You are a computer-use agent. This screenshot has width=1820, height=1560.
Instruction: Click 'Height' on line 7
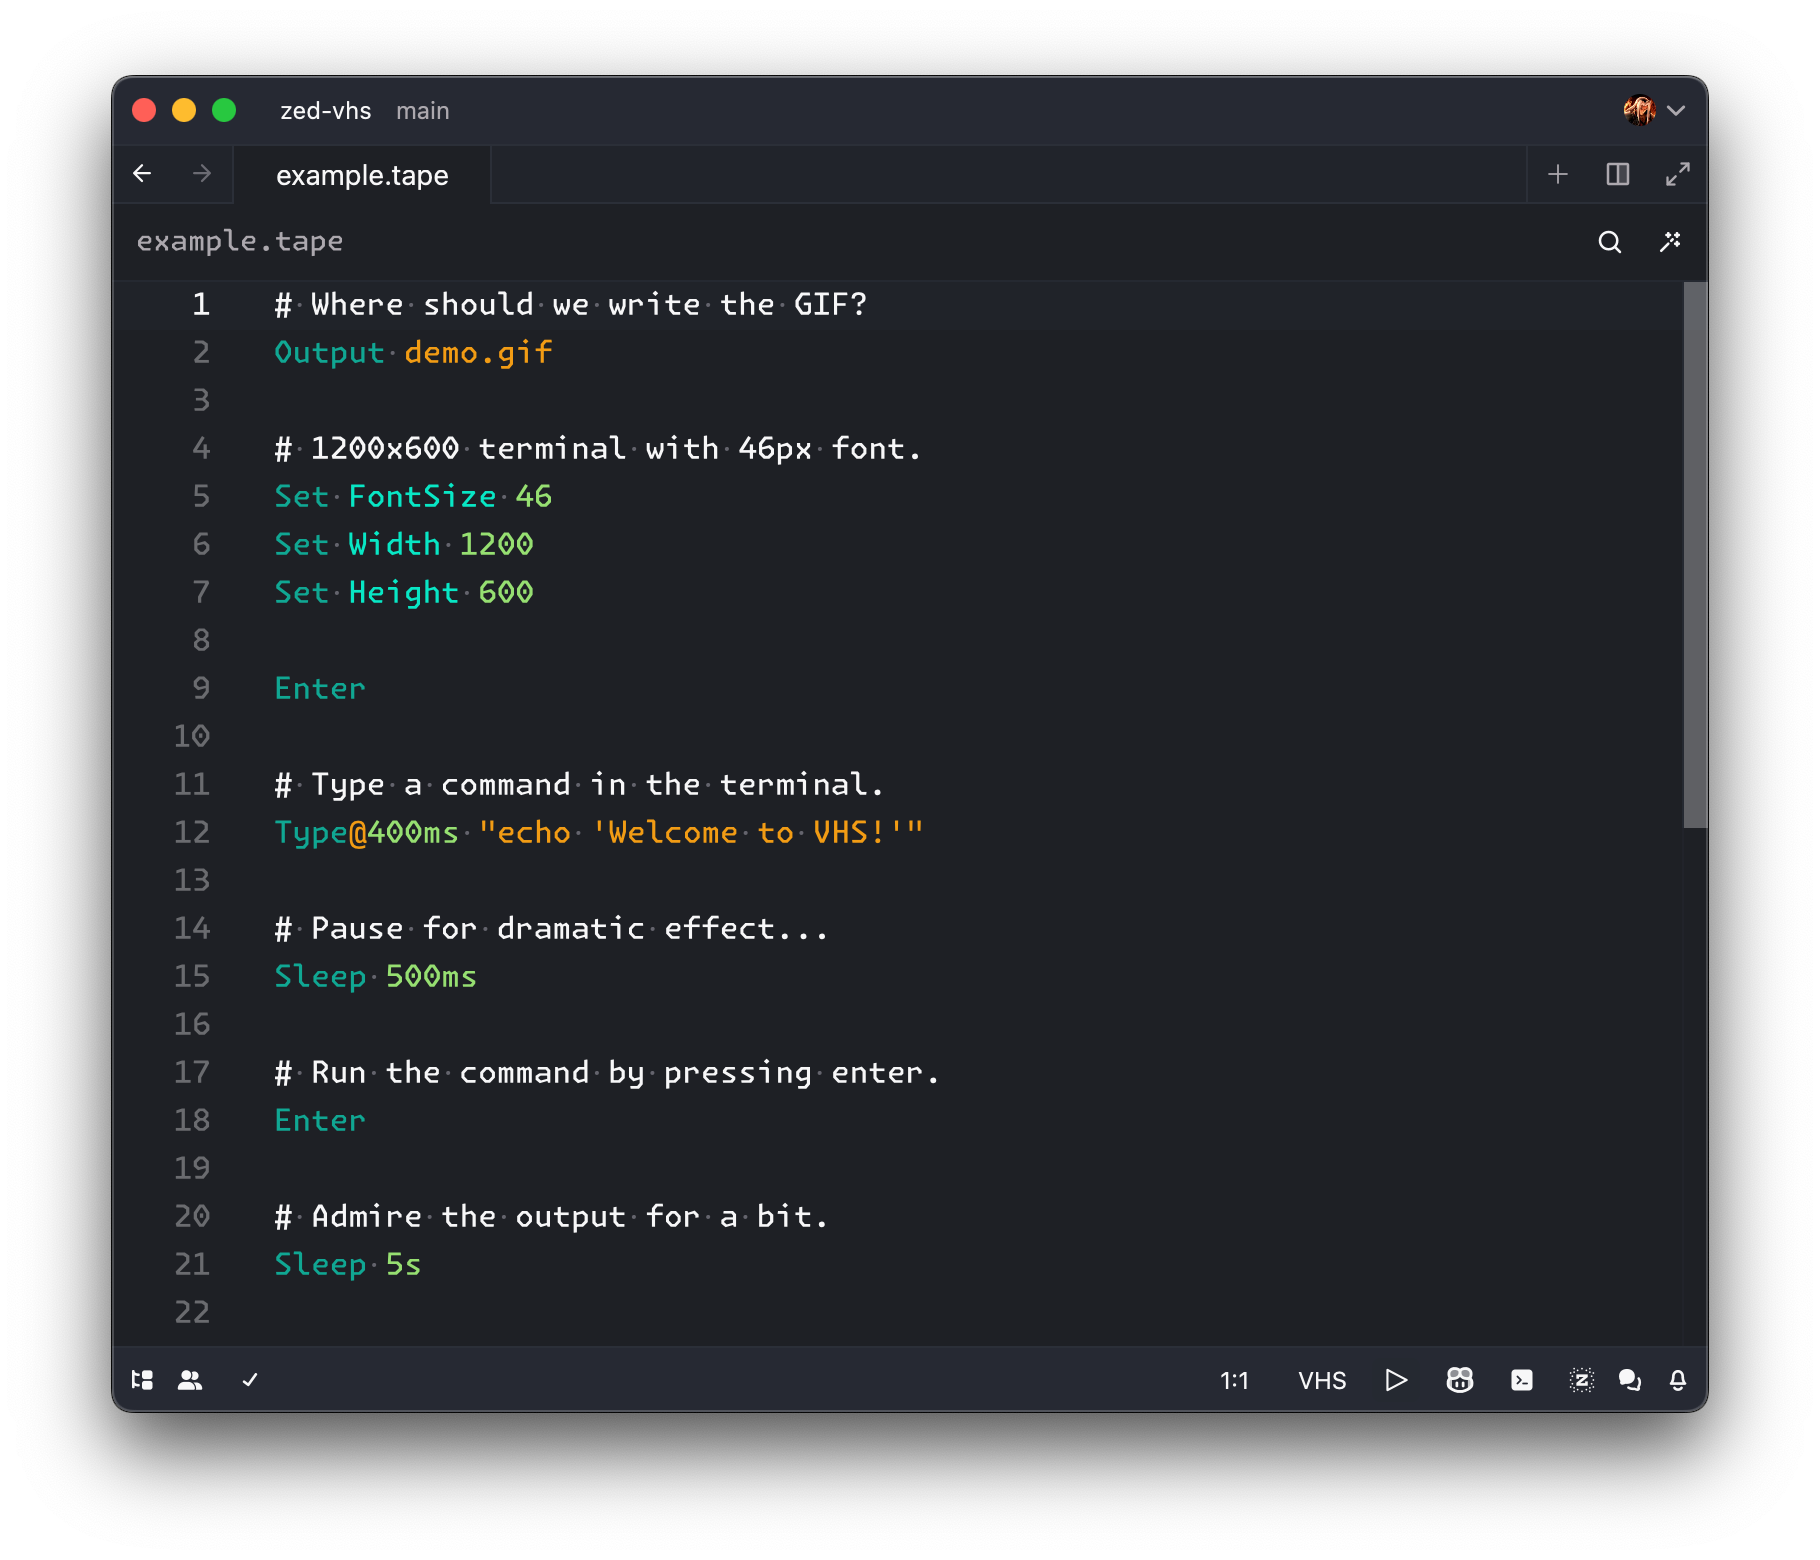coord(403,592)
